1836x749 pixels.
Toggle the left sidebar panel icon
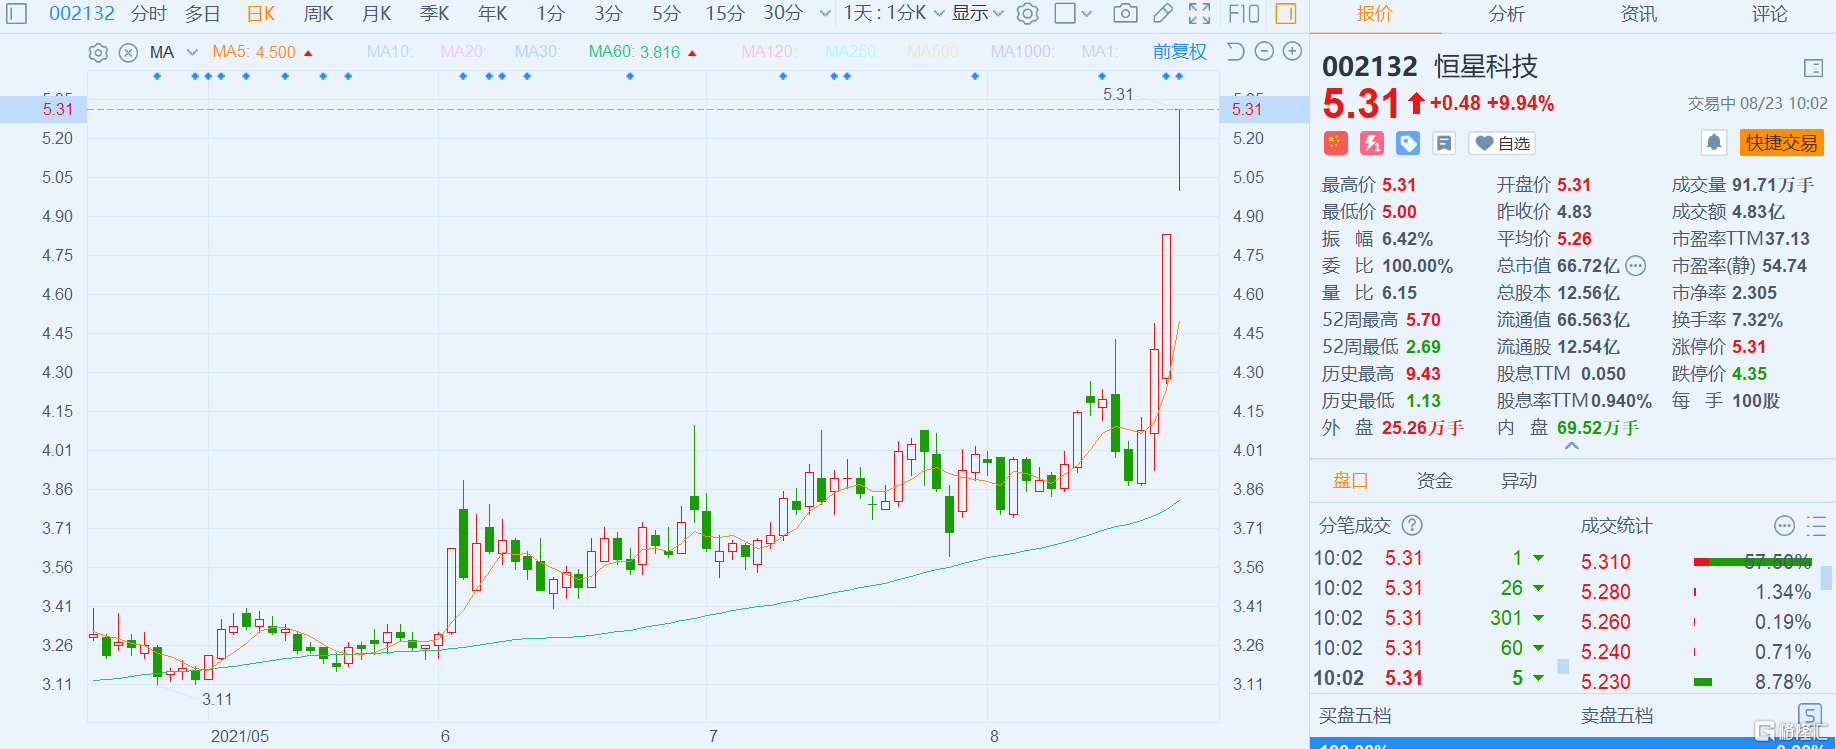(x=17, y=14)
